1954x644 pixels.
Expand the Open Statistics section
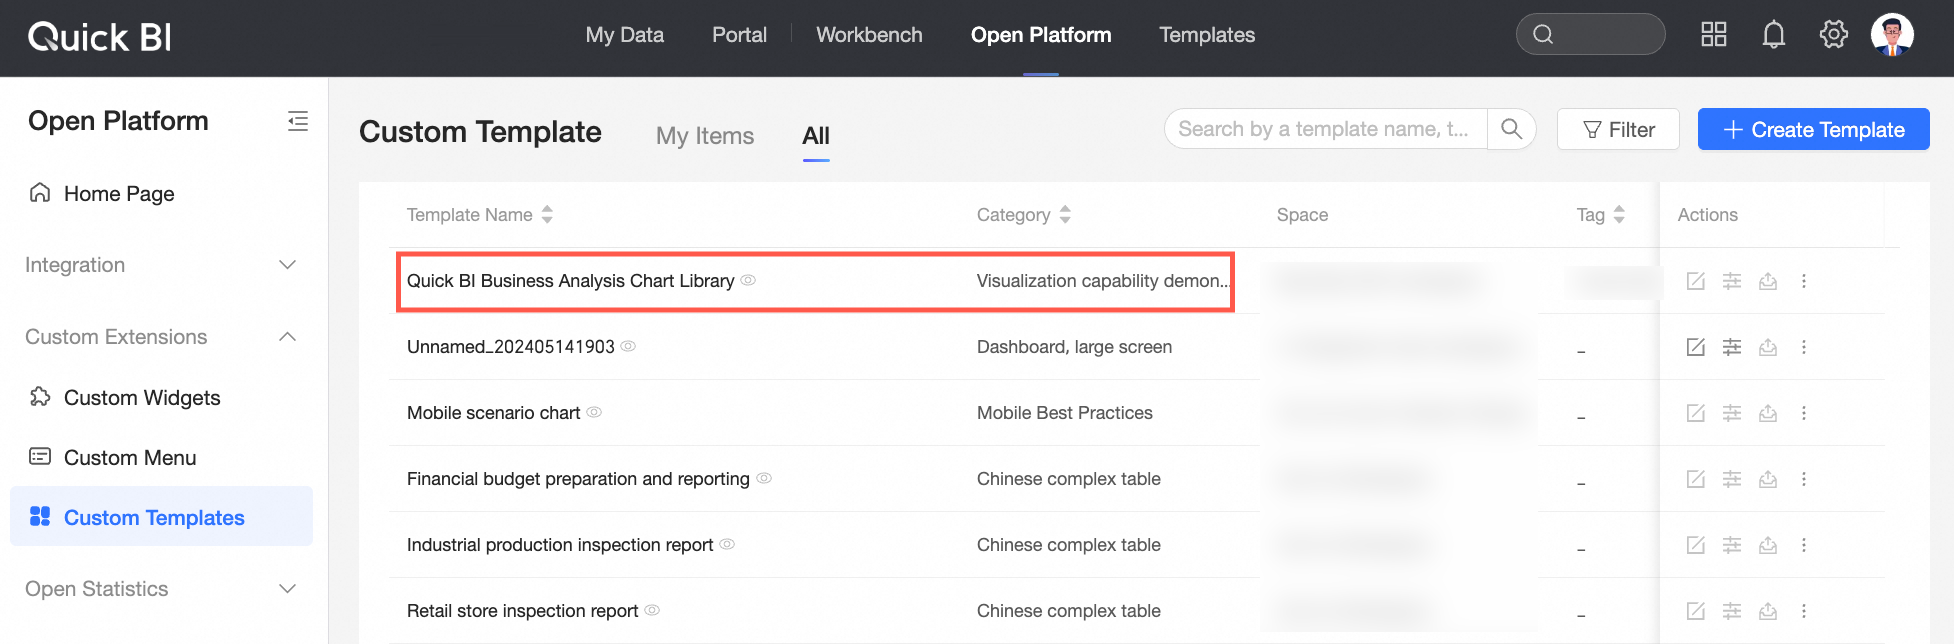[287, 589]
